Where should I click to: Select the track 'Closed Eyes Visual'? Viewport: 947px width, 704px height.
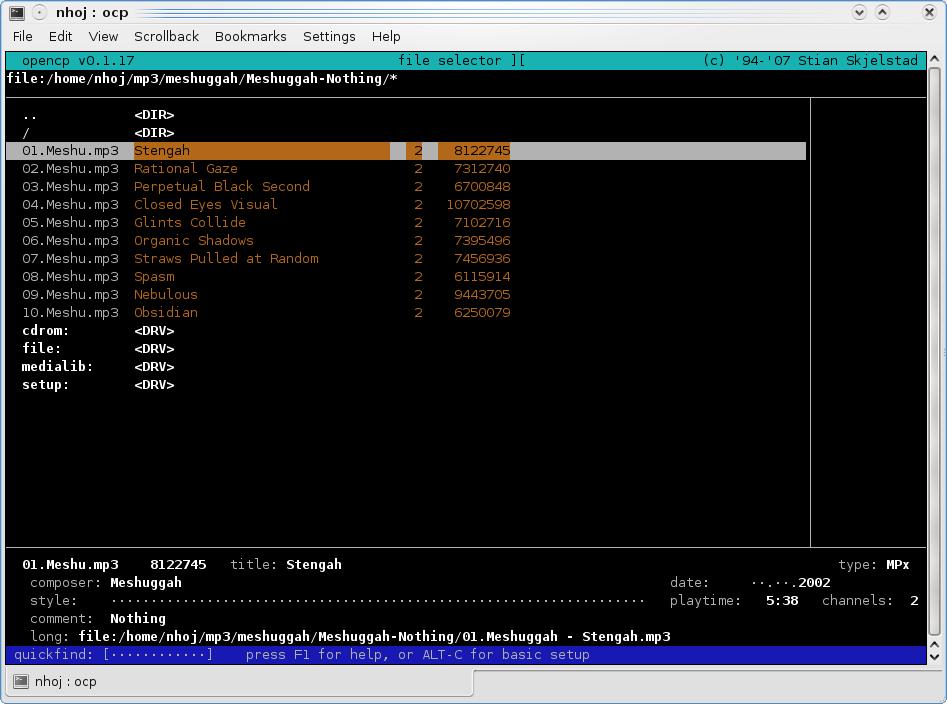pos(205,205)
